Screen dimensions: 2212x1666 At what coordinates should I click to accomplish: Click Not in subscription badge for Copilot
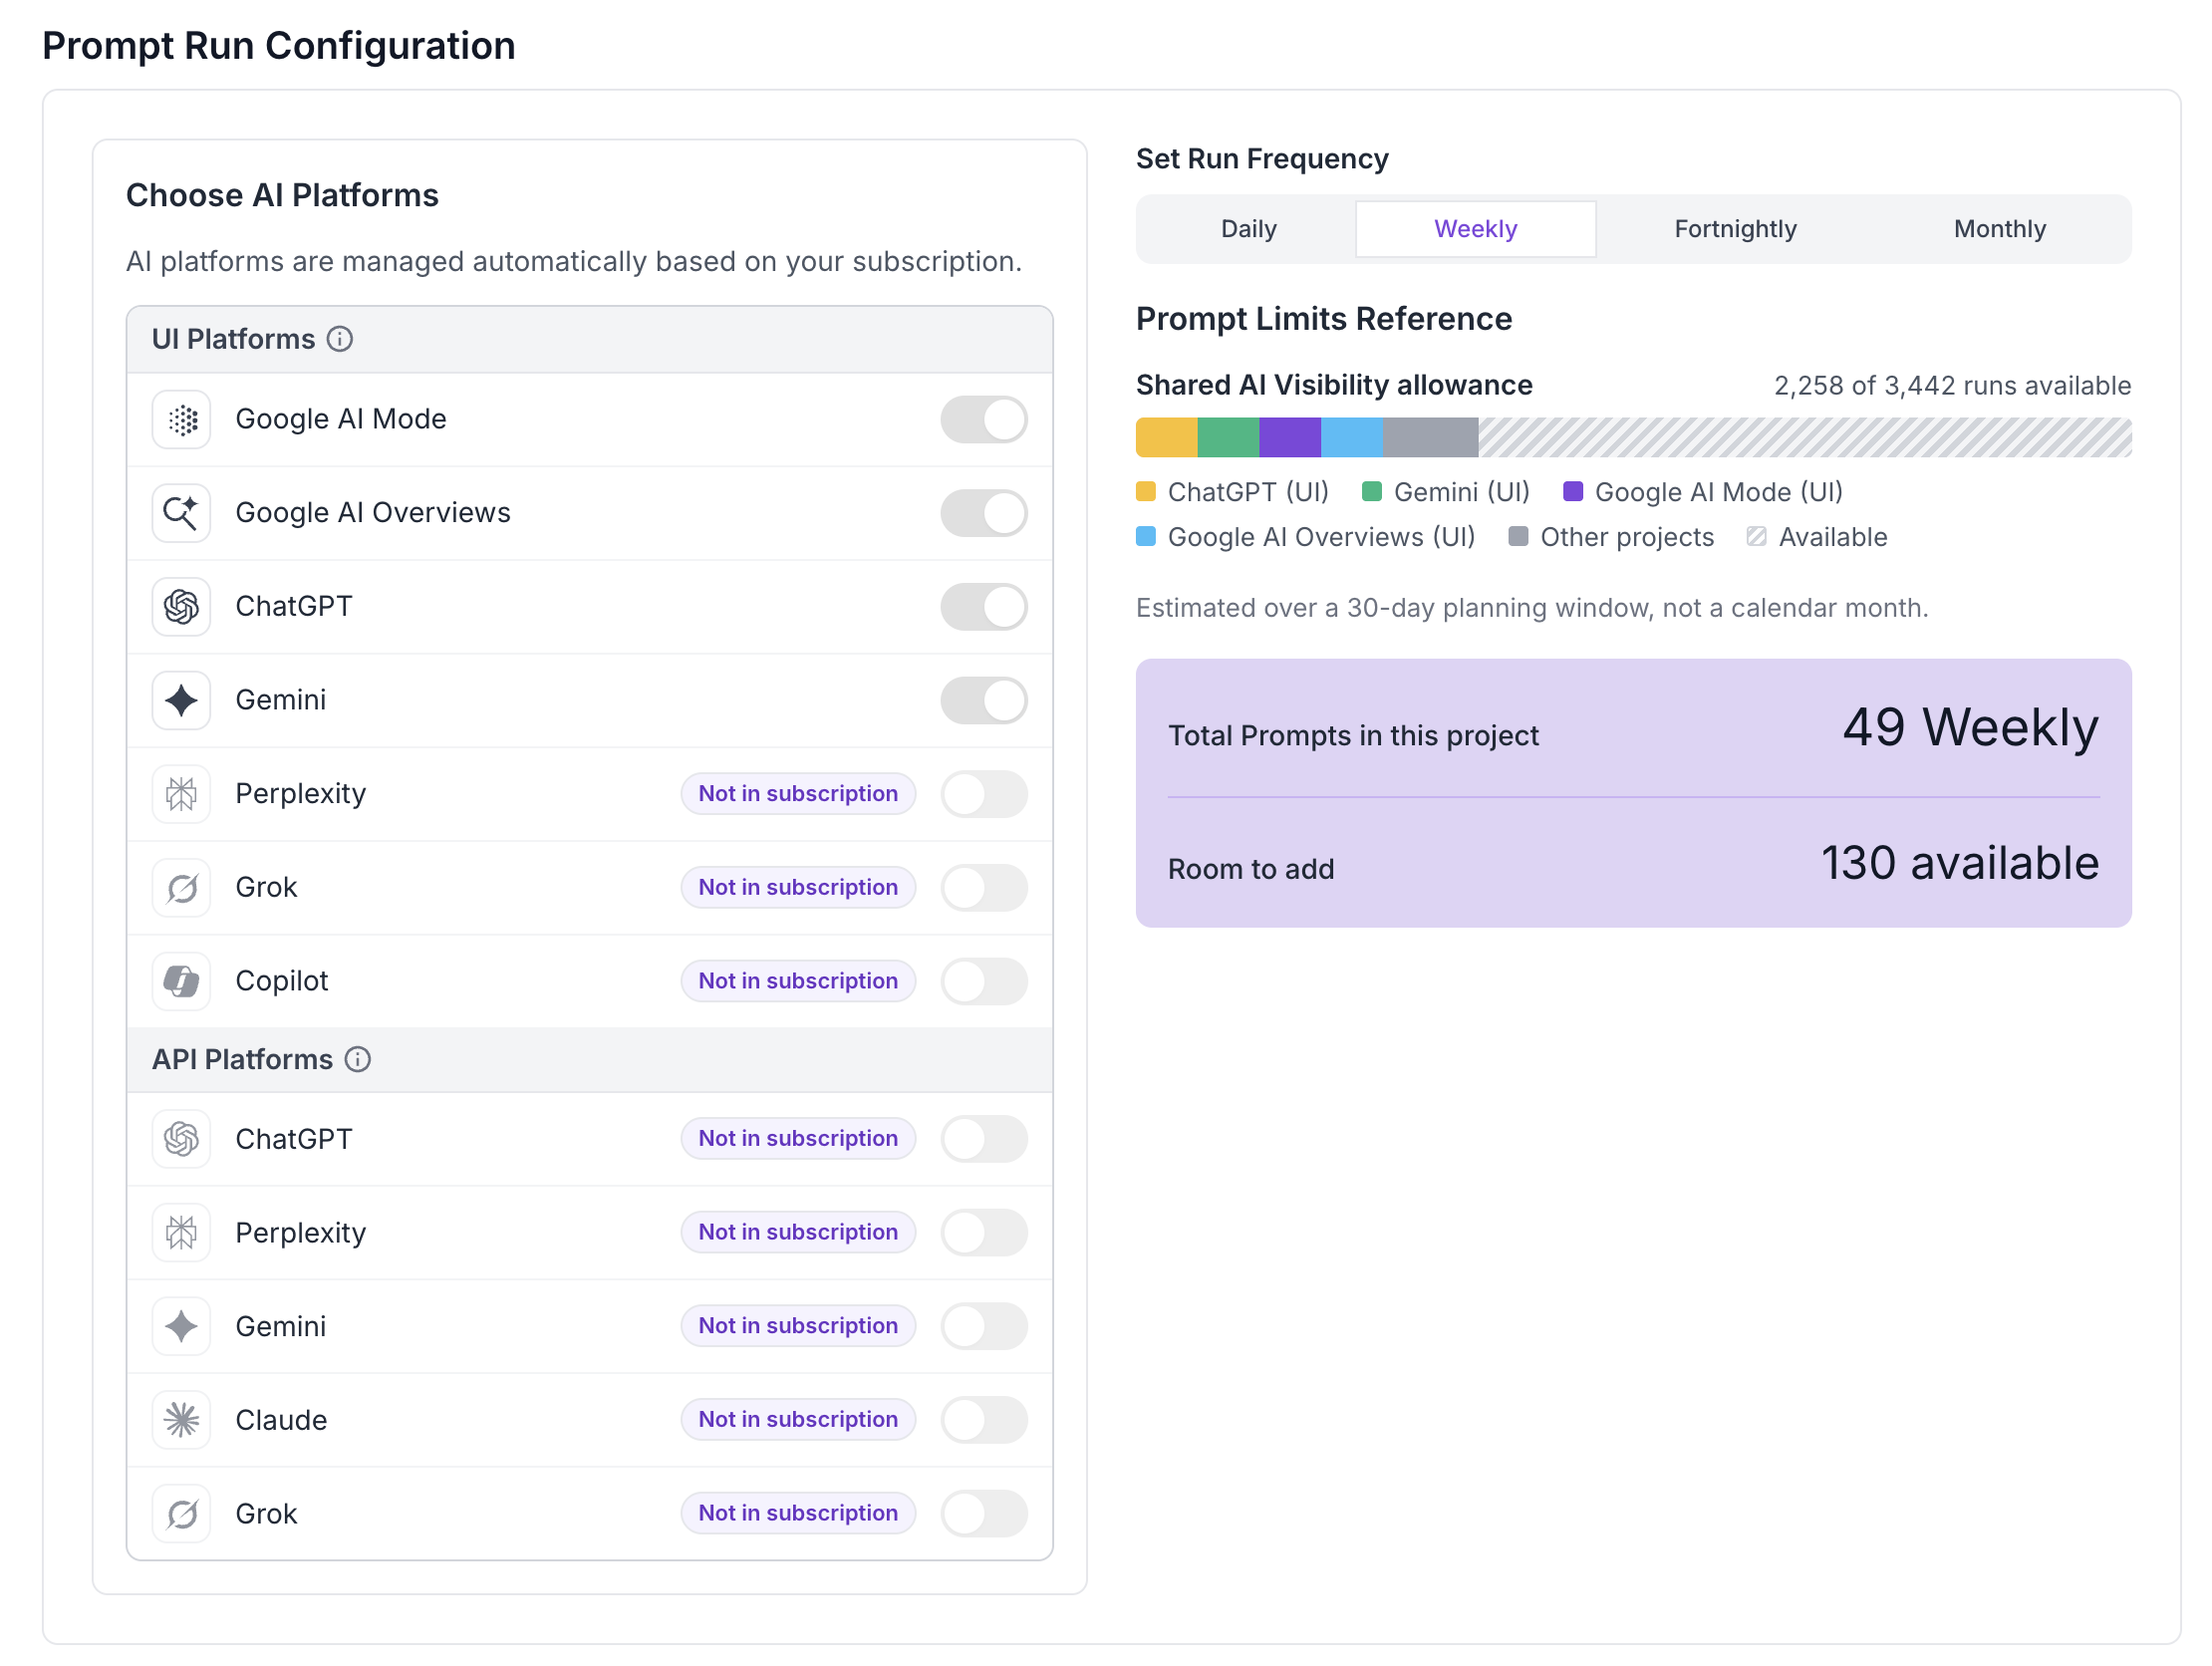pyautogui.click(x=798, y=981)
